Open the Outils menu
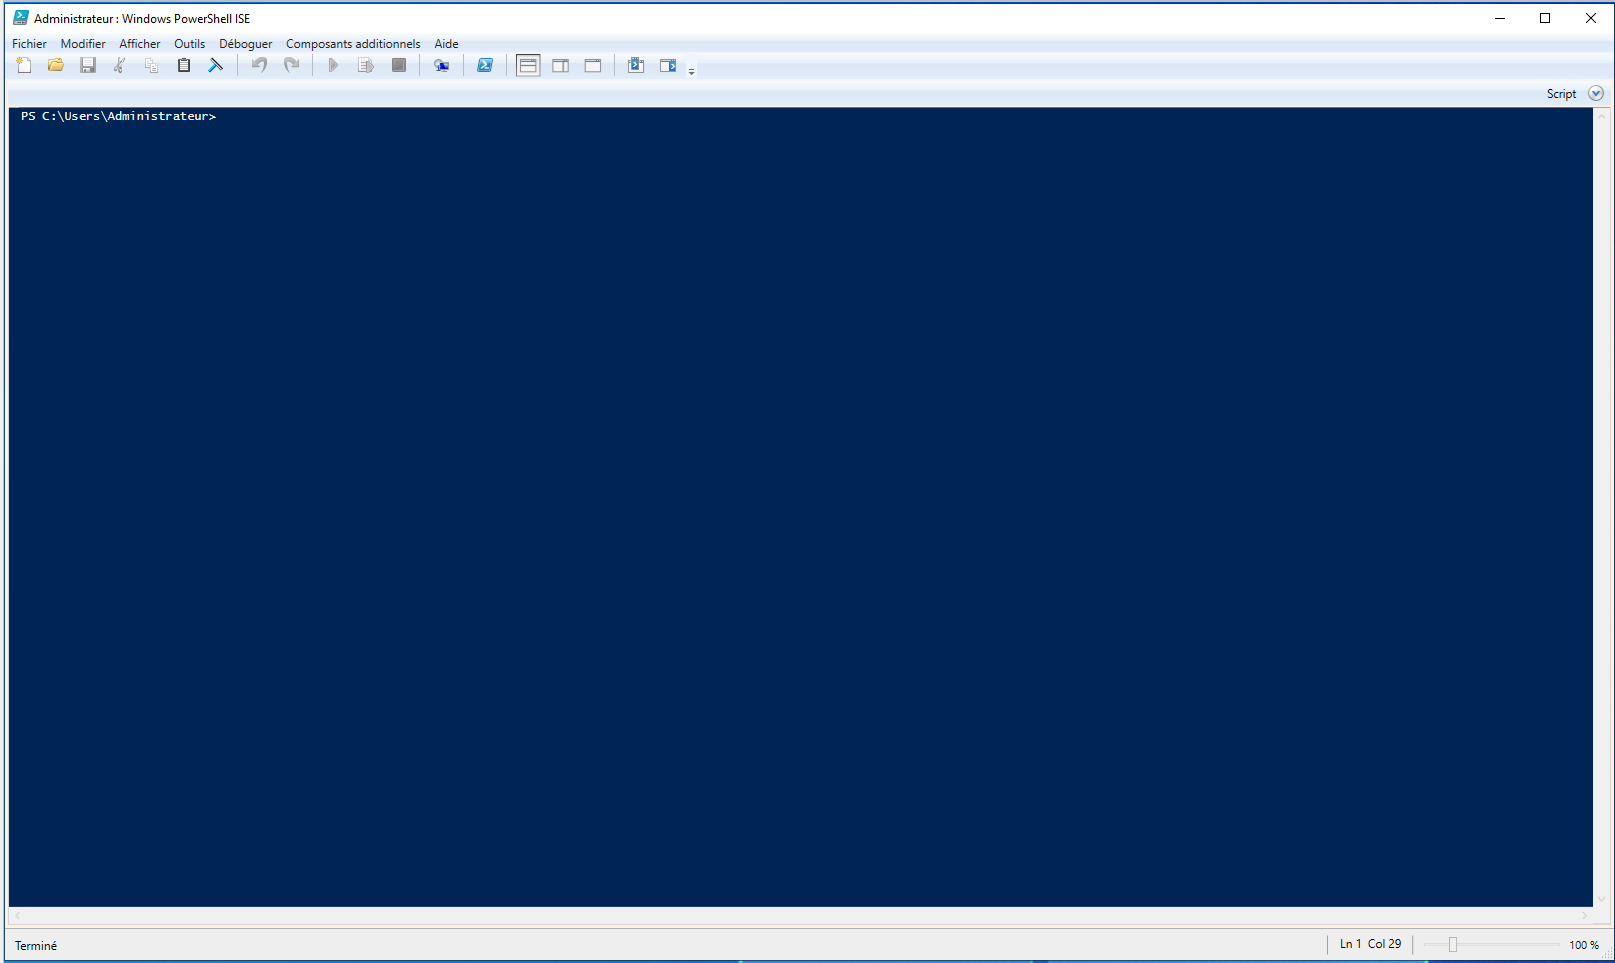1615x963 pixels. point(189,43)
